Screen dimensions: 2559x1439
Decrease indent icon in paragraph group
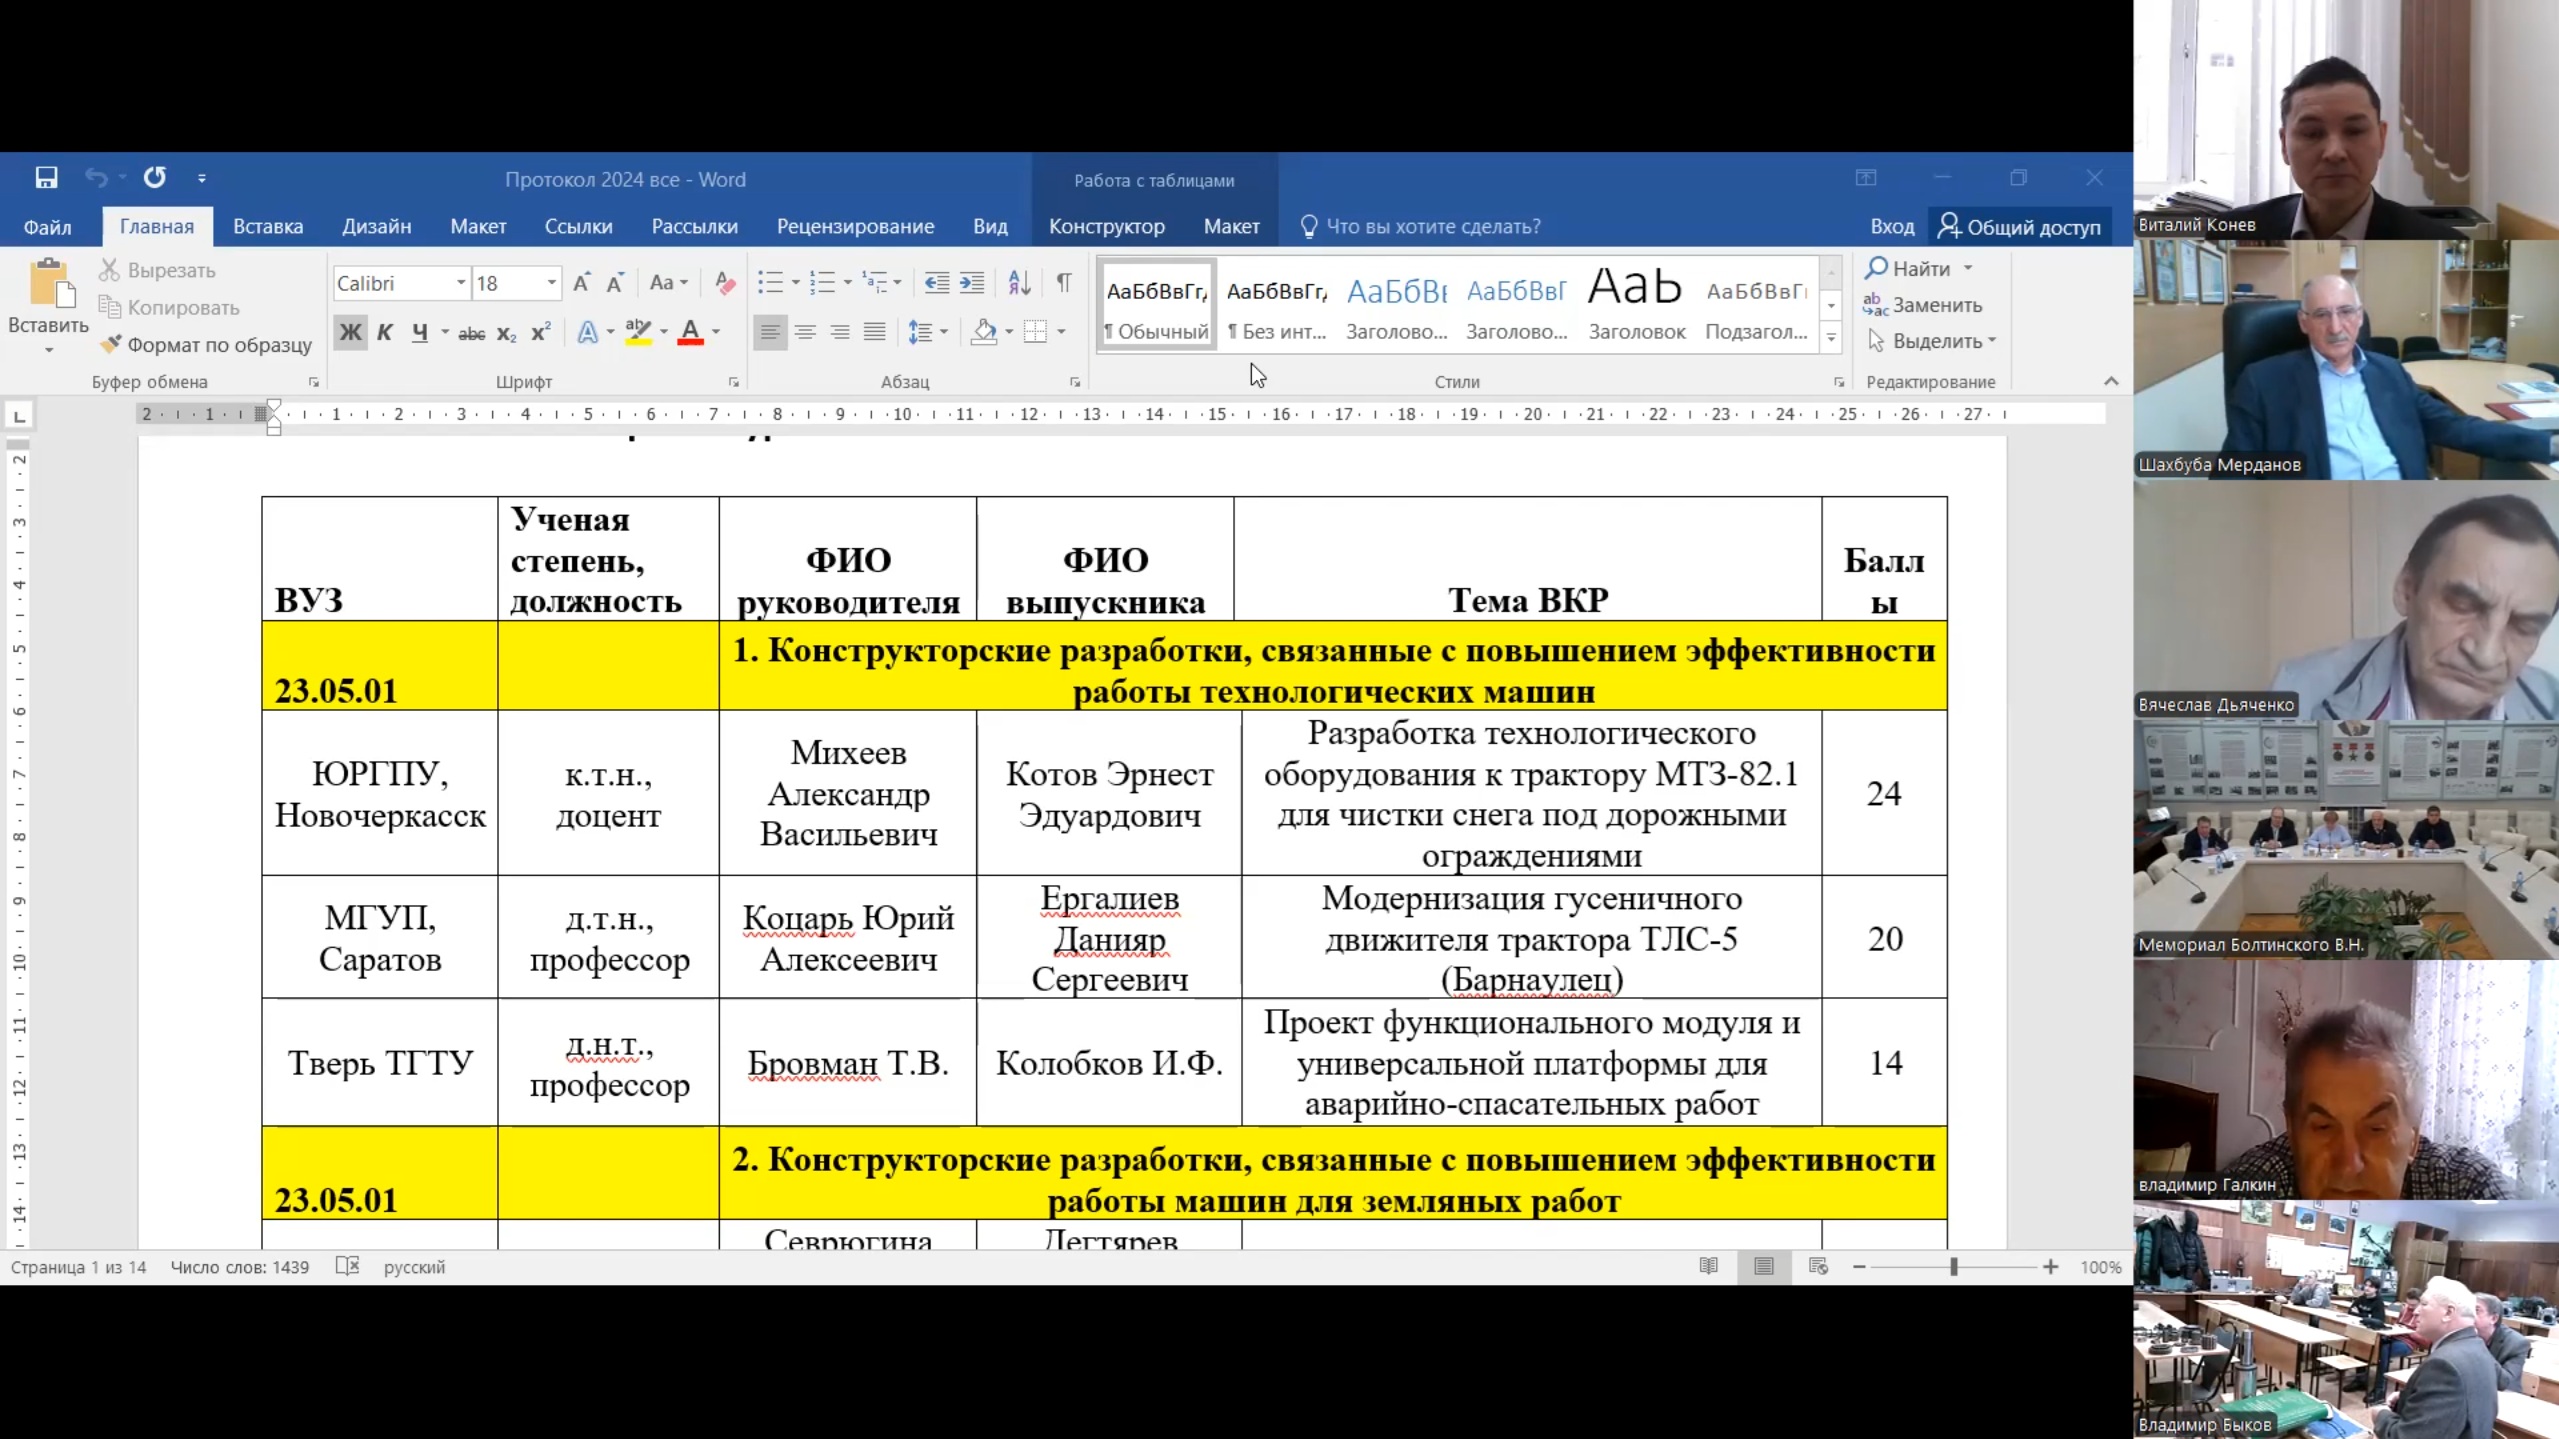pyautogui.click(x=936, y=283)
